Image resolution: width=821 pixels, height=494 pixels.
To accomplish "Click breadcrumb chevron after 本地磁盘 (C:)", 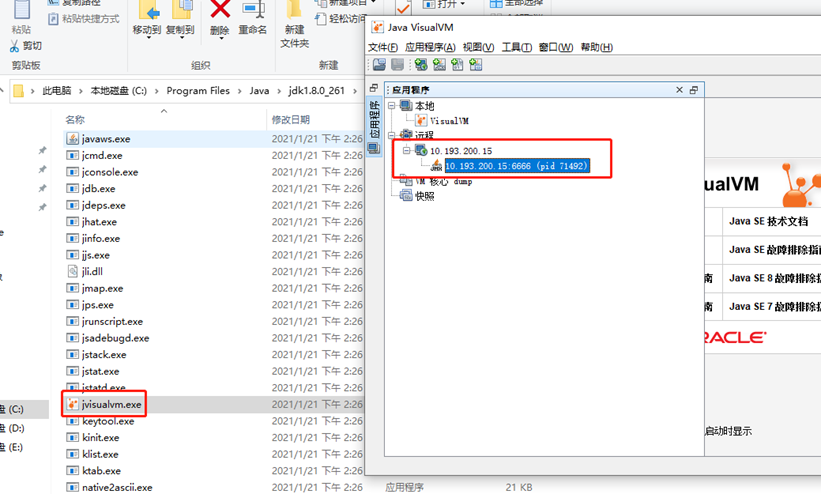I will [x=156, y=91].
